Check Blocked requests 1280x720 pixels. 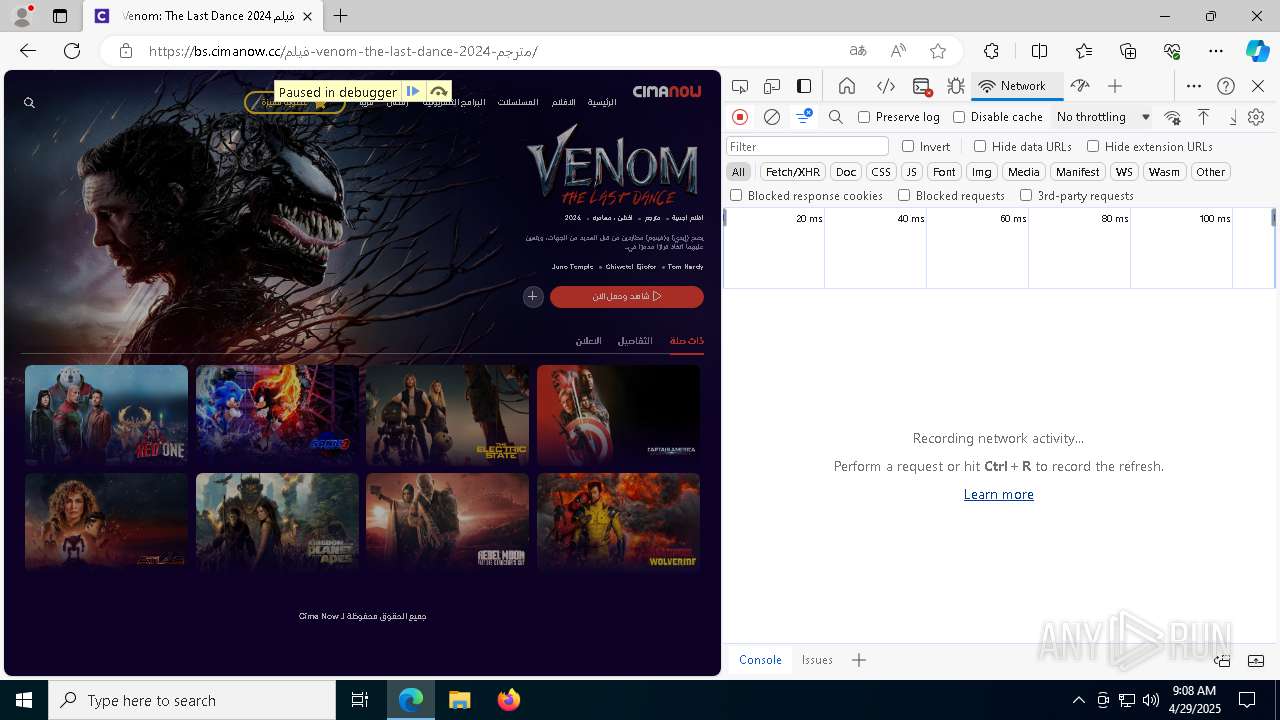pyautogui.click(x=904, y=195)
